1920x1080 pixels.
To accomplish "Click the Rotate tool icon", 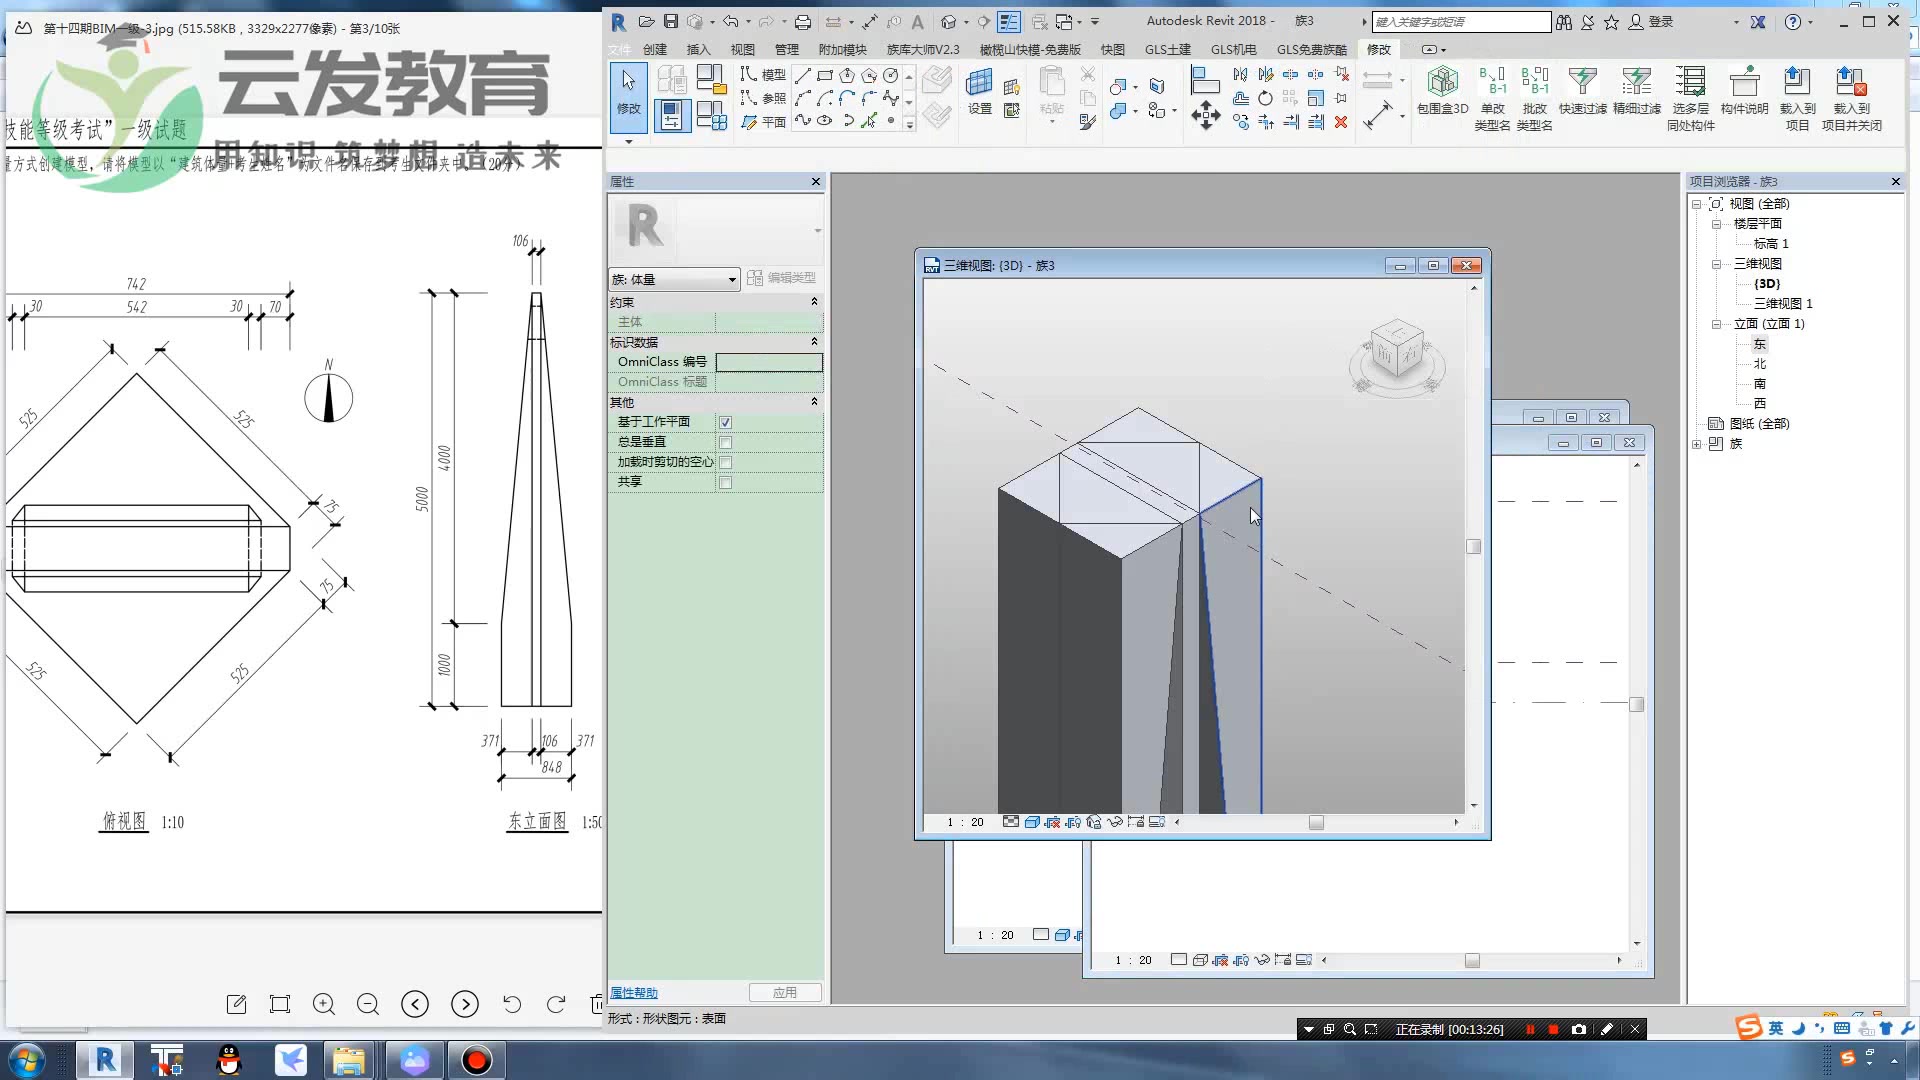I will coord(1265,98).
